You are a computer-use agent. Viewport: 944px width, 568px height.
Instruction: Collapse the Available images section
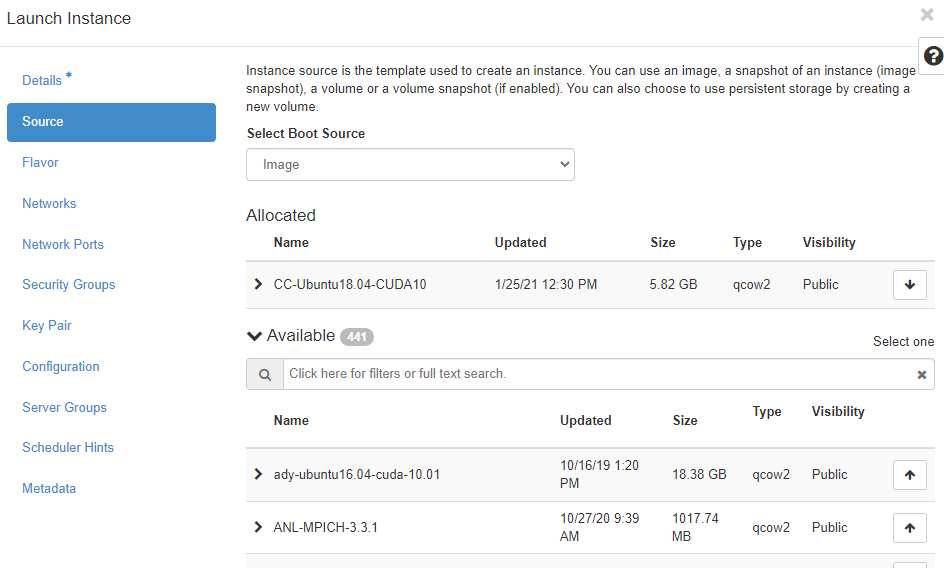pos(255,336)
